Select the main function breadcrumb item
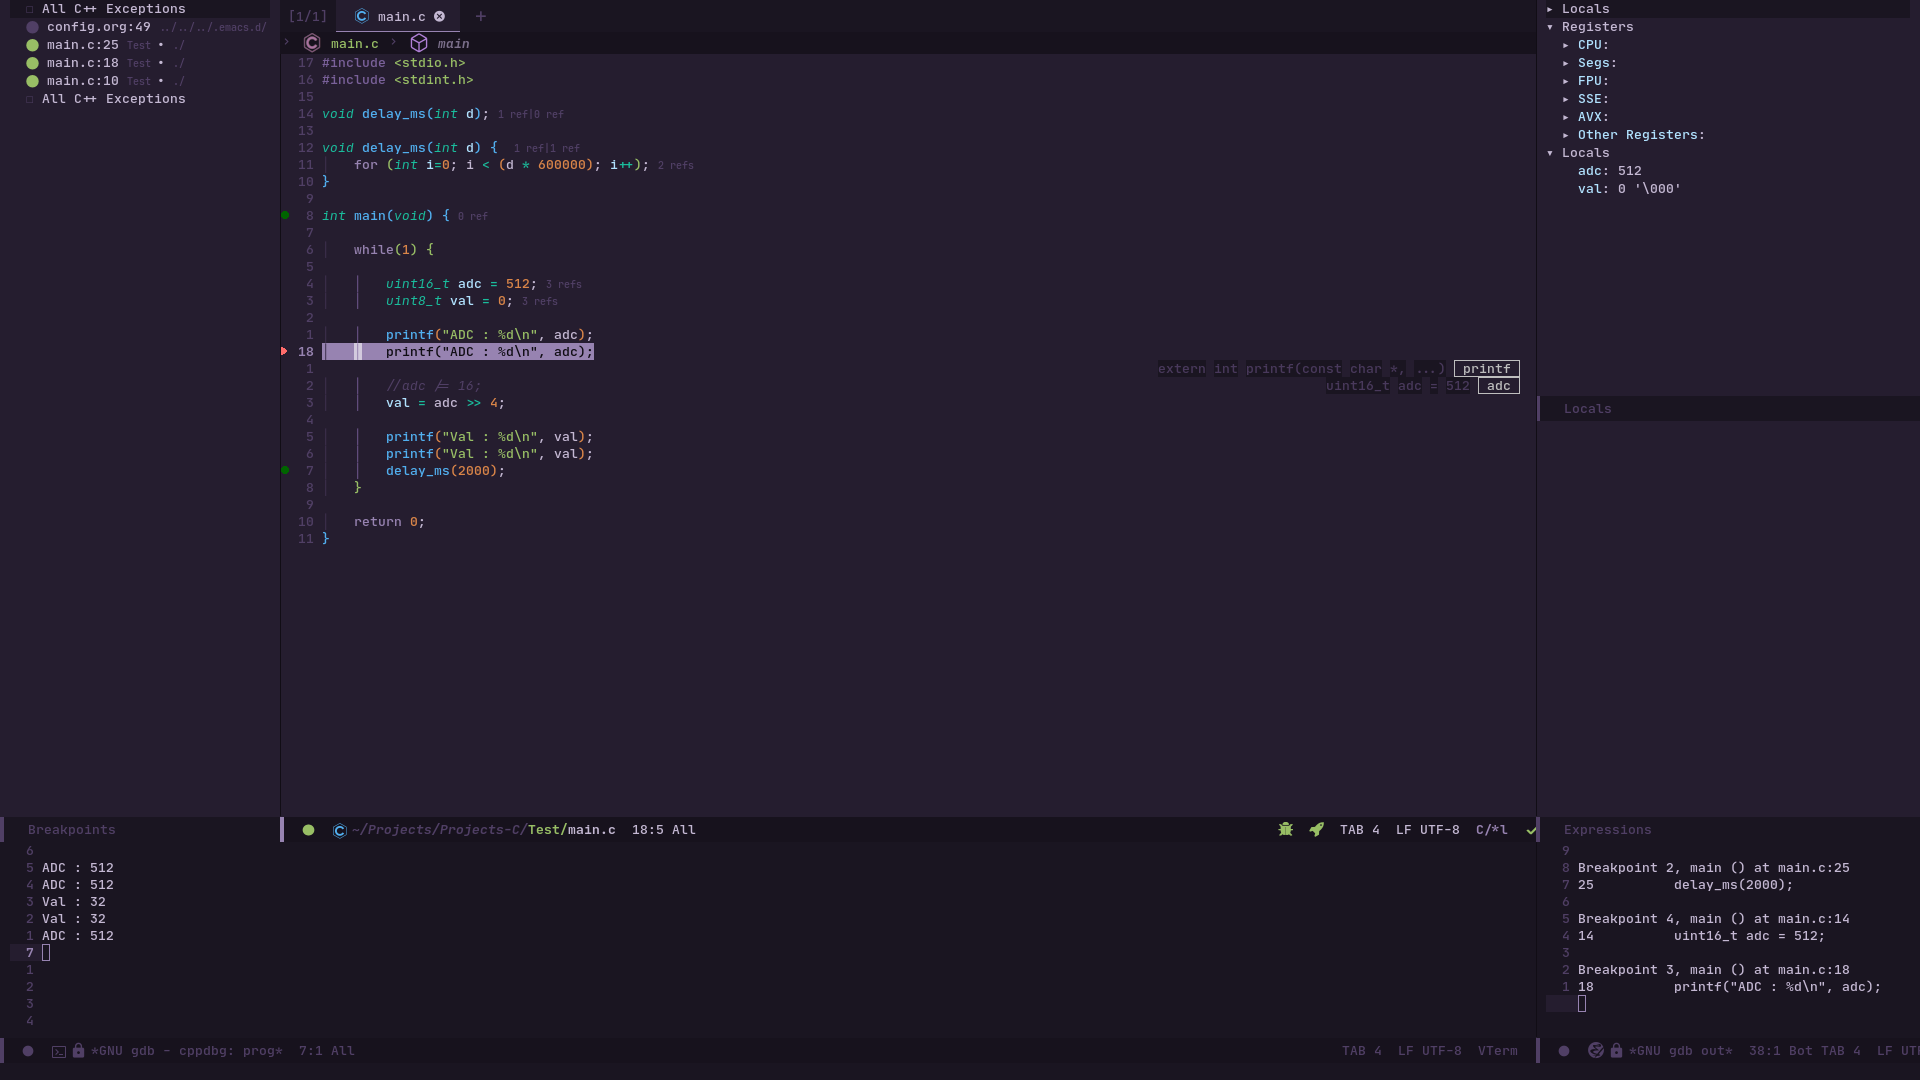 [453, 44]
